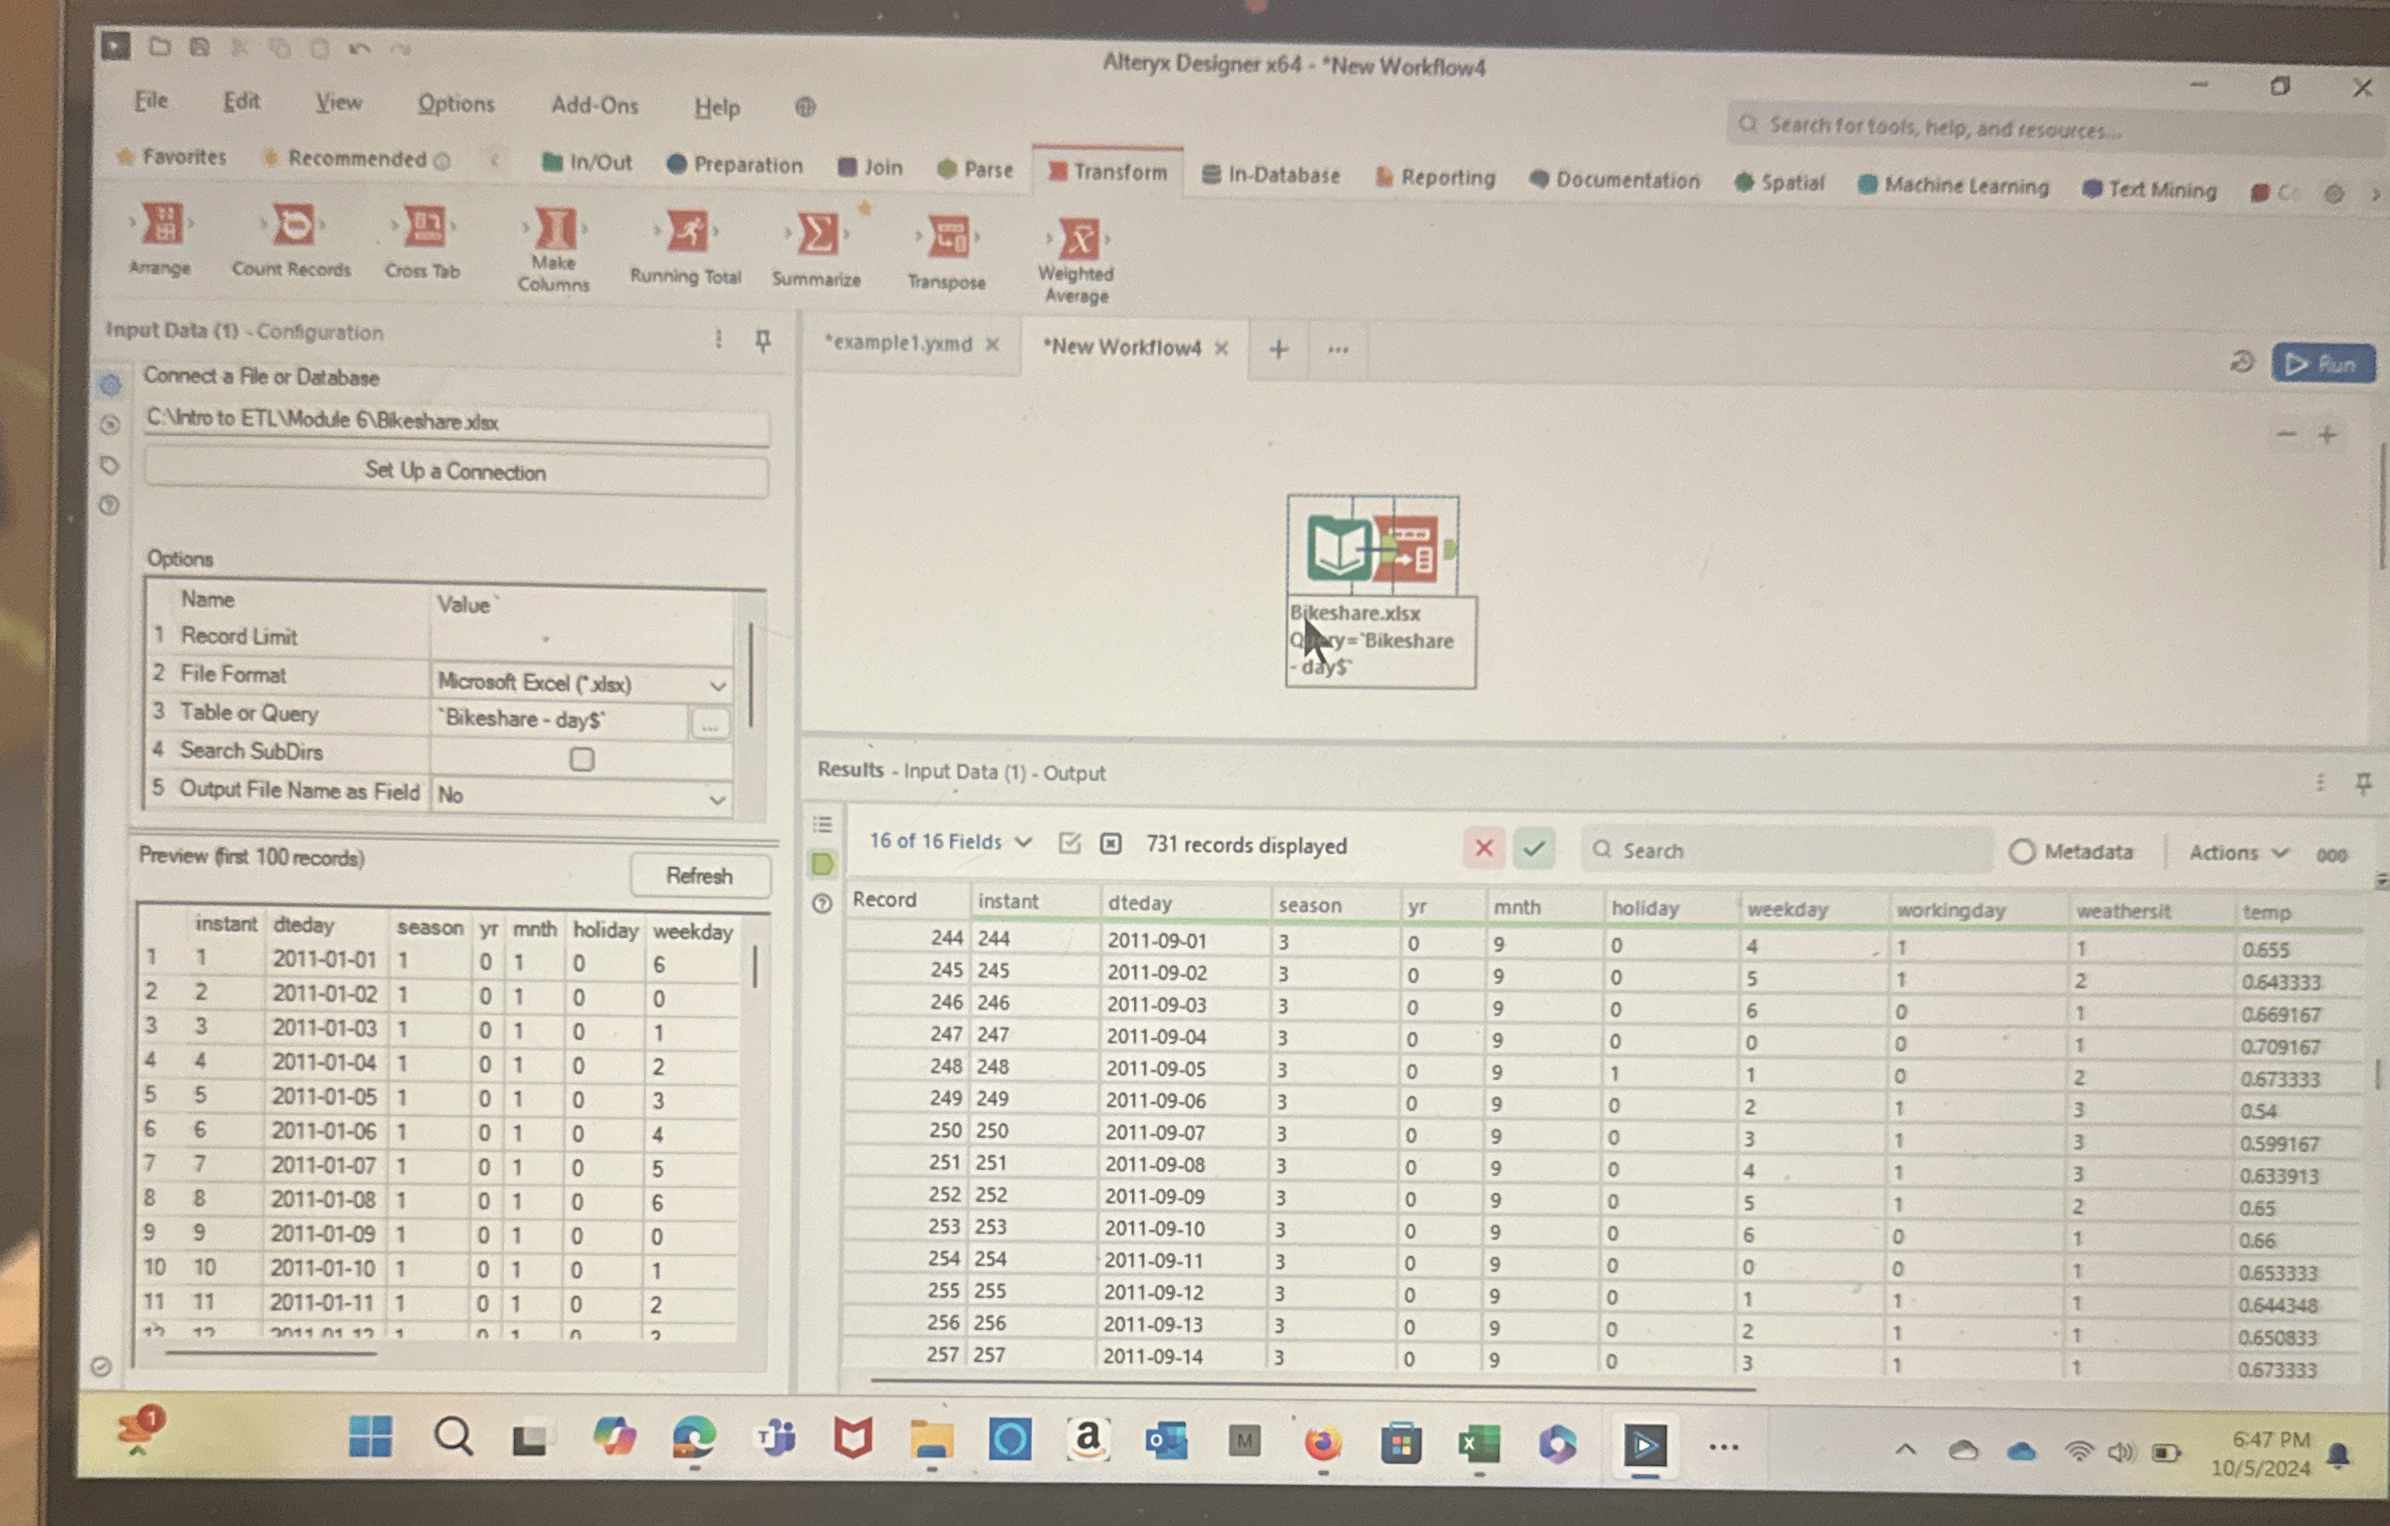Open the Table or Query browse dialog
The width and height of the screenshot is (2390, 1526).
(x=710, y=723)
